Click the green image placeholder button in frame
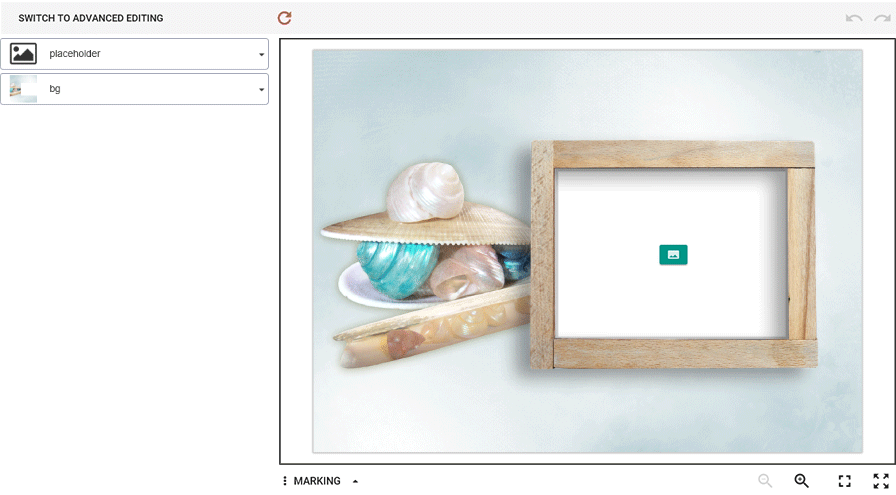This screenshot has width=896, height=495. pyautogui.click(x=673, y=255)
